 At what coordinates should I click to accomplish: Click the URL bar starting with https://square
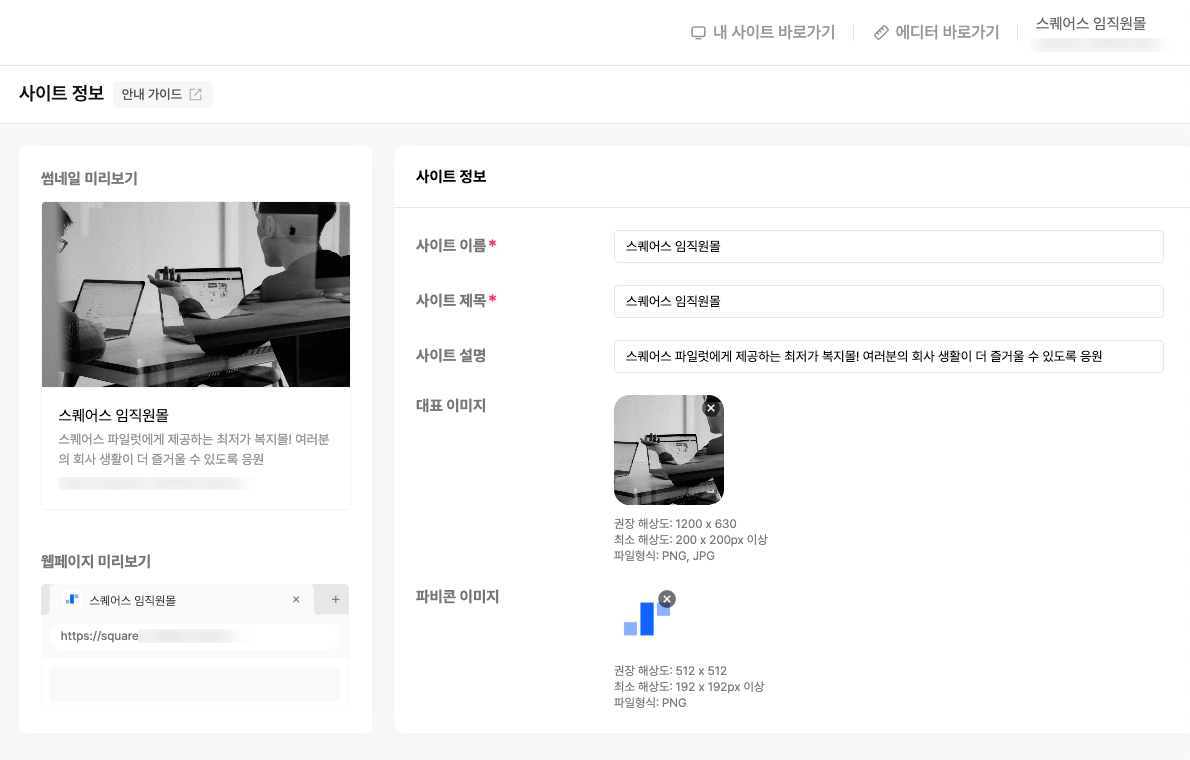194,637
